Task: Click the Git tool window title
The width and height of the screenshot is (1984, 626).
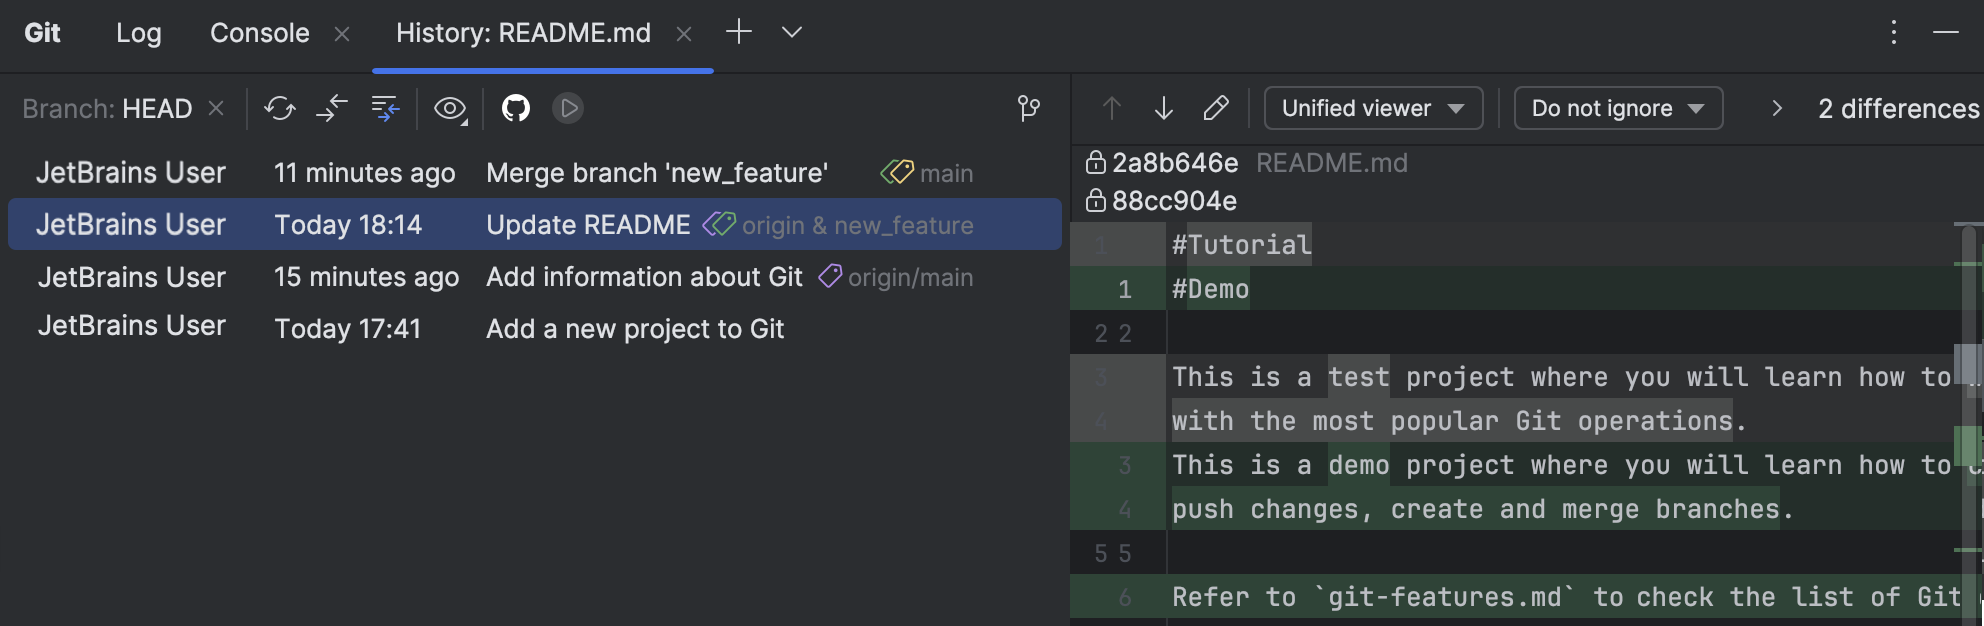Action: coord(42,33)
